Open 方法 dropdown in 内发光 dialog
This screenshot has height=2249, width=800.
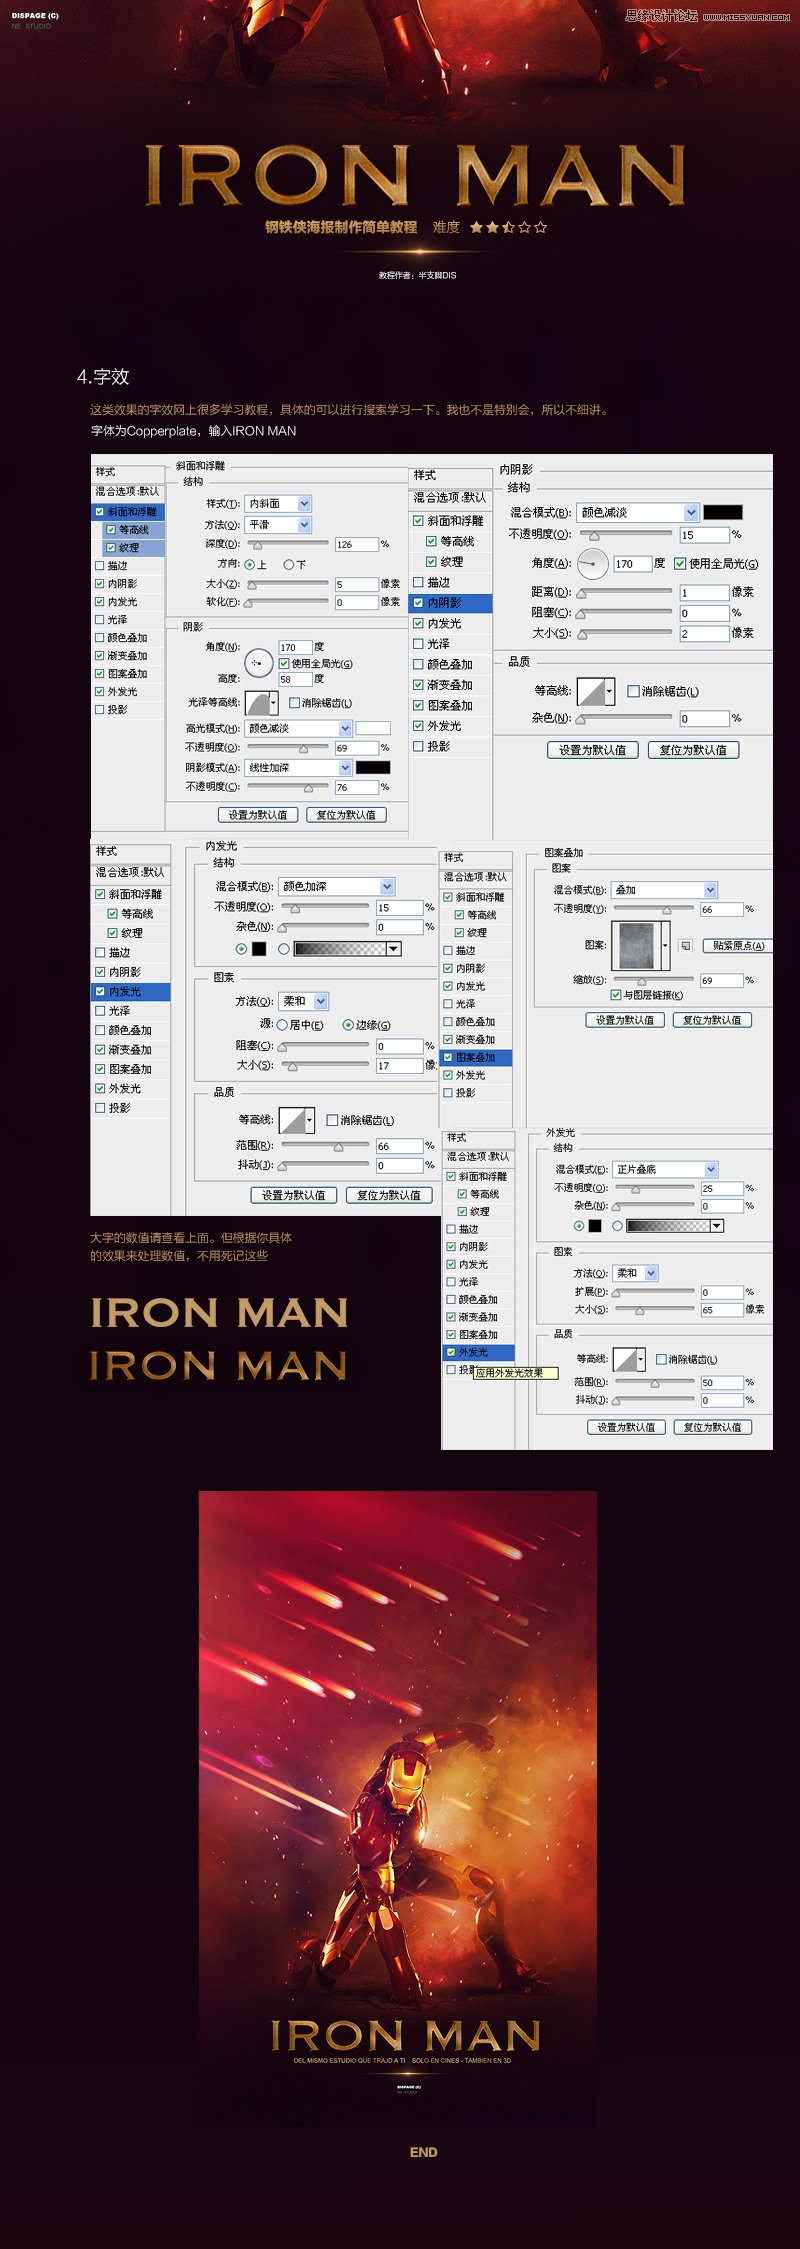pyautogui.click(x=304, y=1001)
